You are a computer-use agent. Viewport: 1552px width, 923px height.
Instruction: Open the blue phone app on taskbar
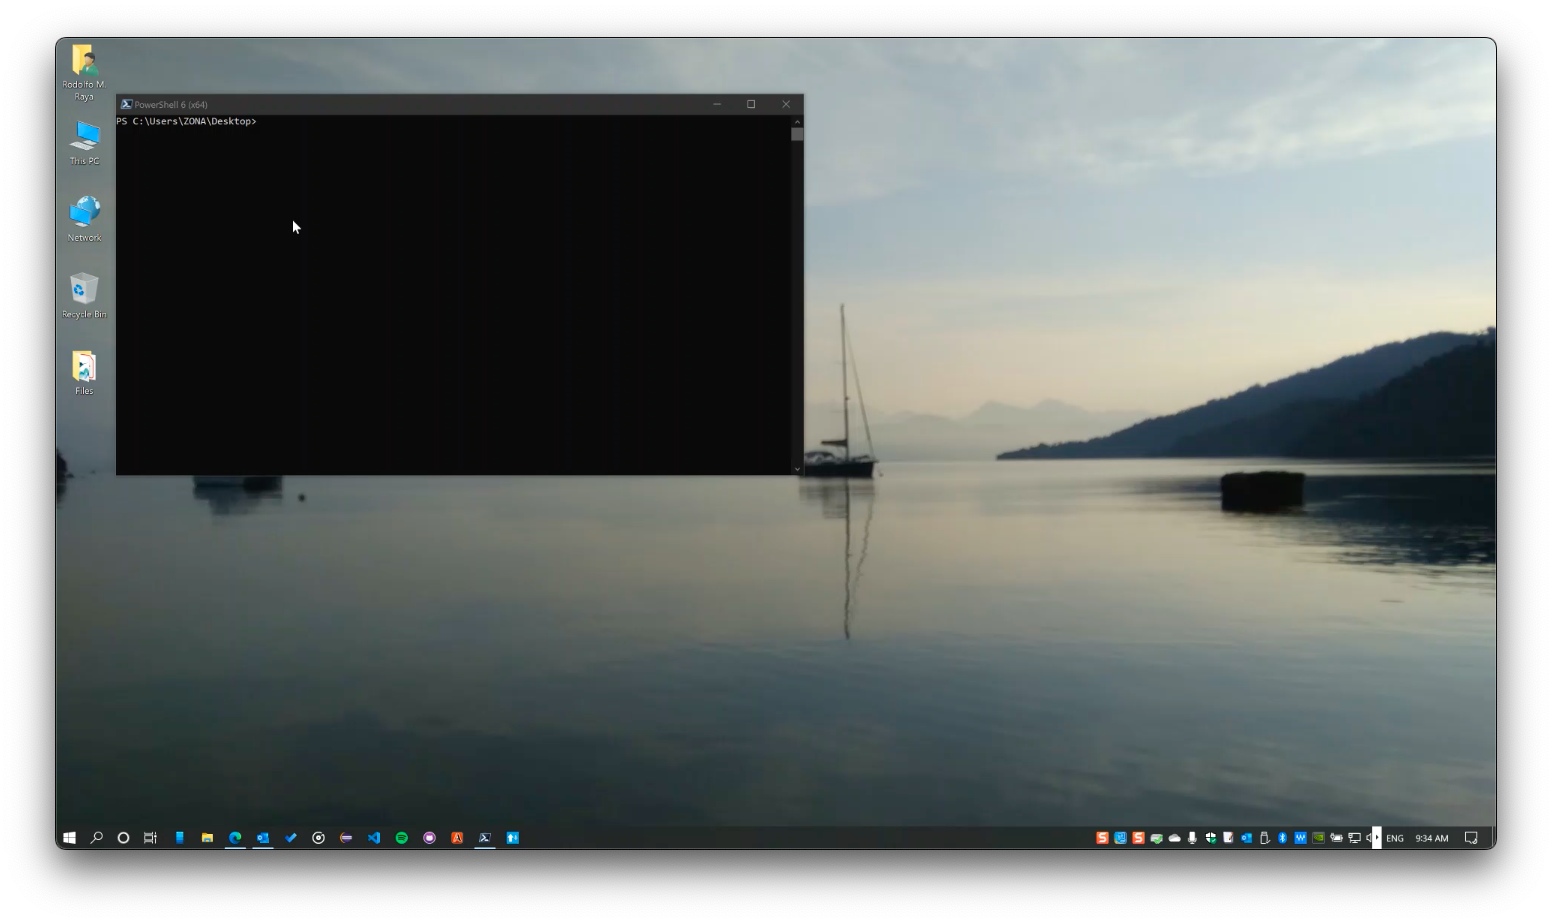(x=179, y=838)
